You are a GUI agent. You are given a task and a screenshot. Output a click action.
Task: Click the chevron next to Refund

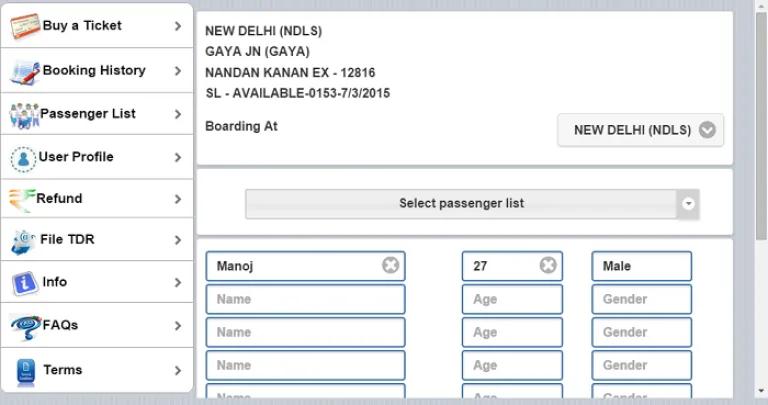(x=178, y=199)
